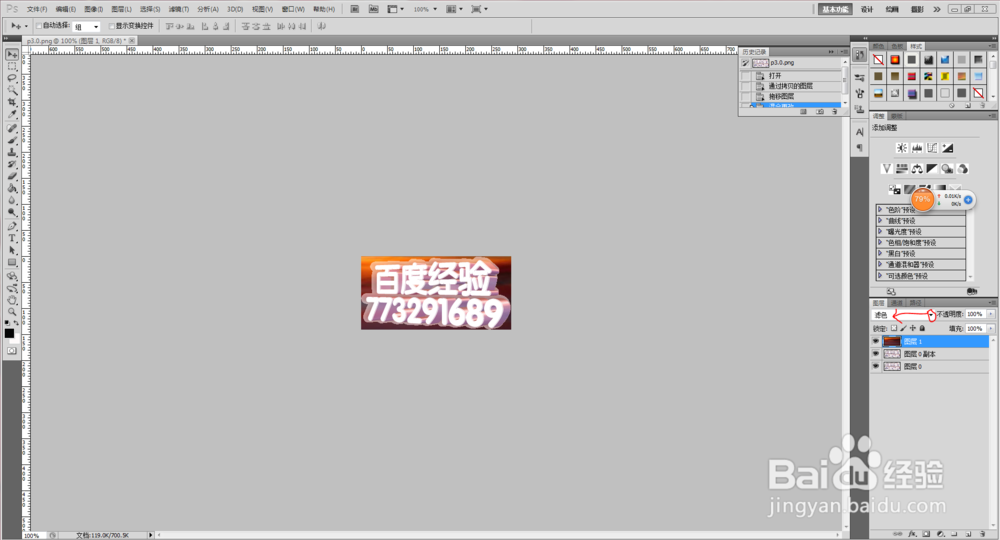Open Character panel from the dock

click(x=860, y=132)
